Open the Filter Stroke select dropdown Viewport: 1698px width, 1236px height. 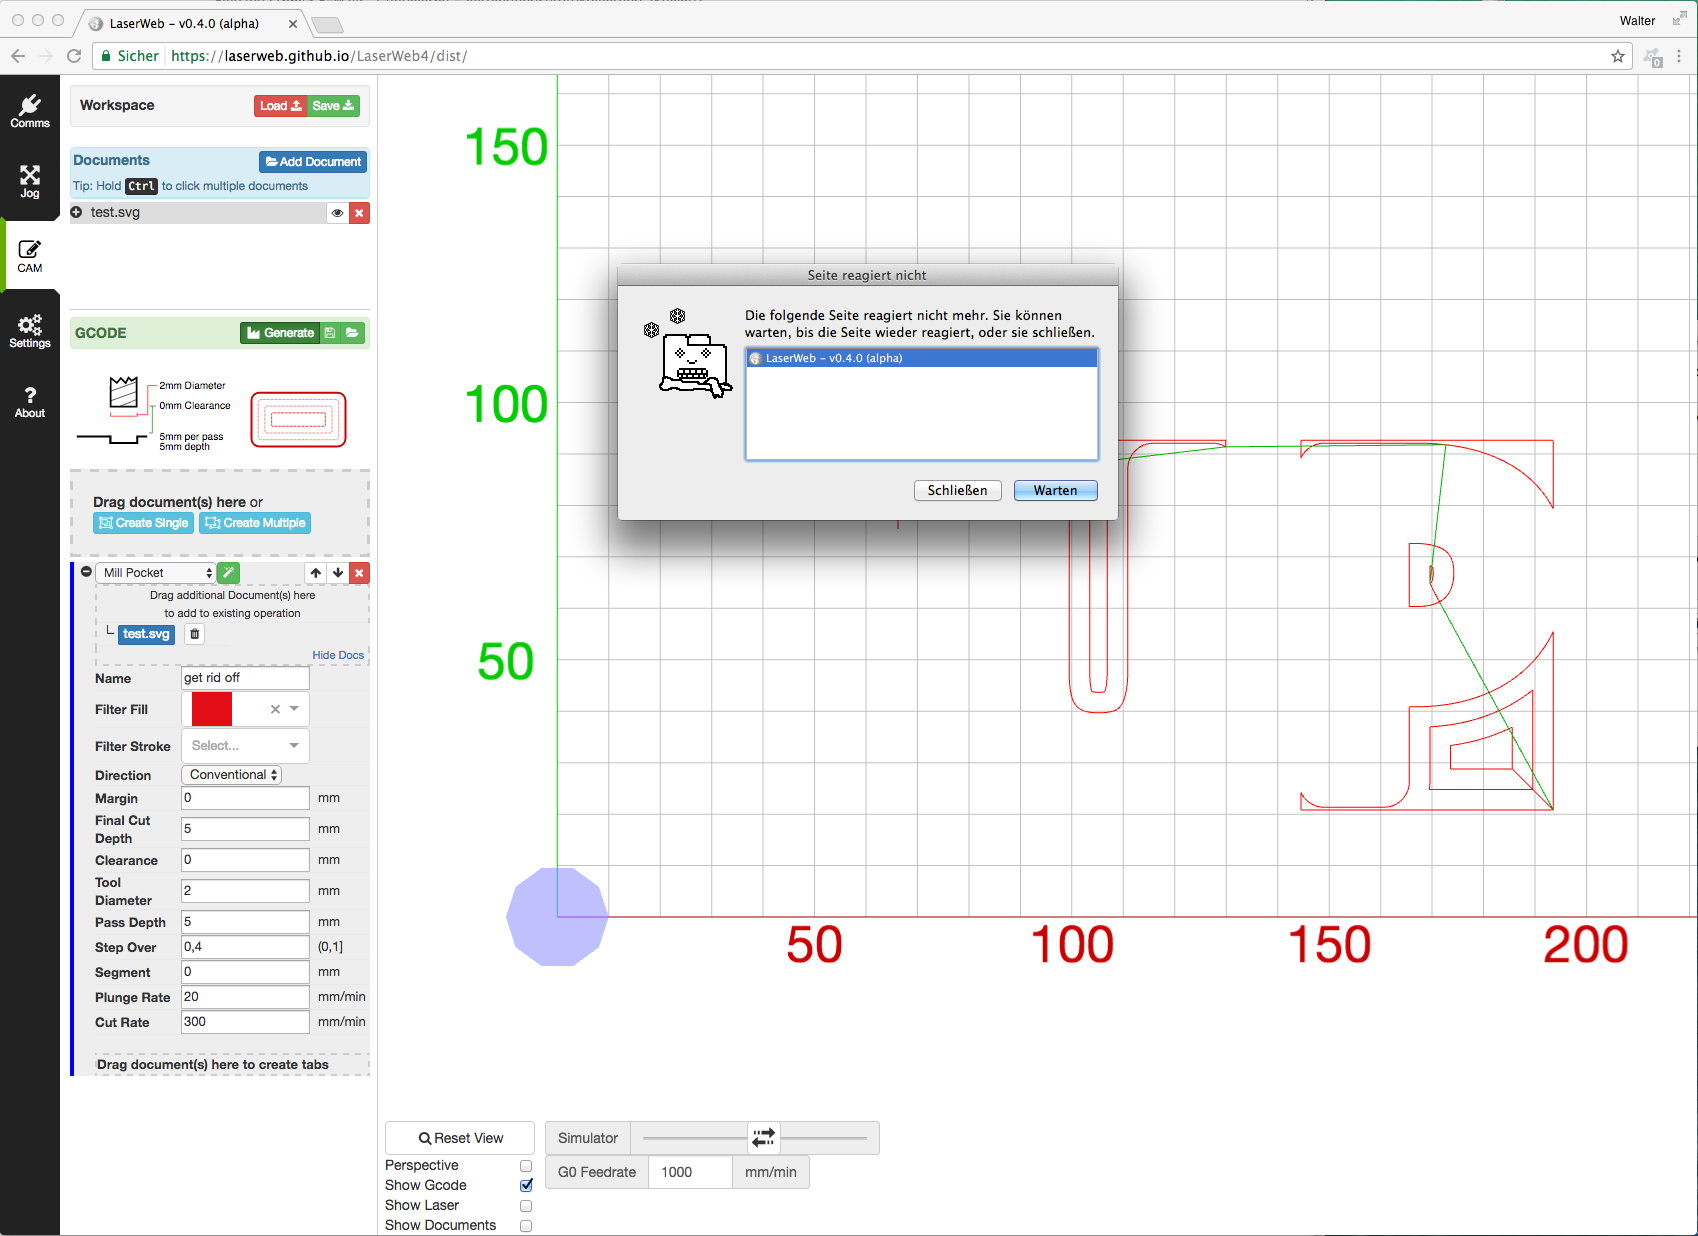(x=245, y=746)
